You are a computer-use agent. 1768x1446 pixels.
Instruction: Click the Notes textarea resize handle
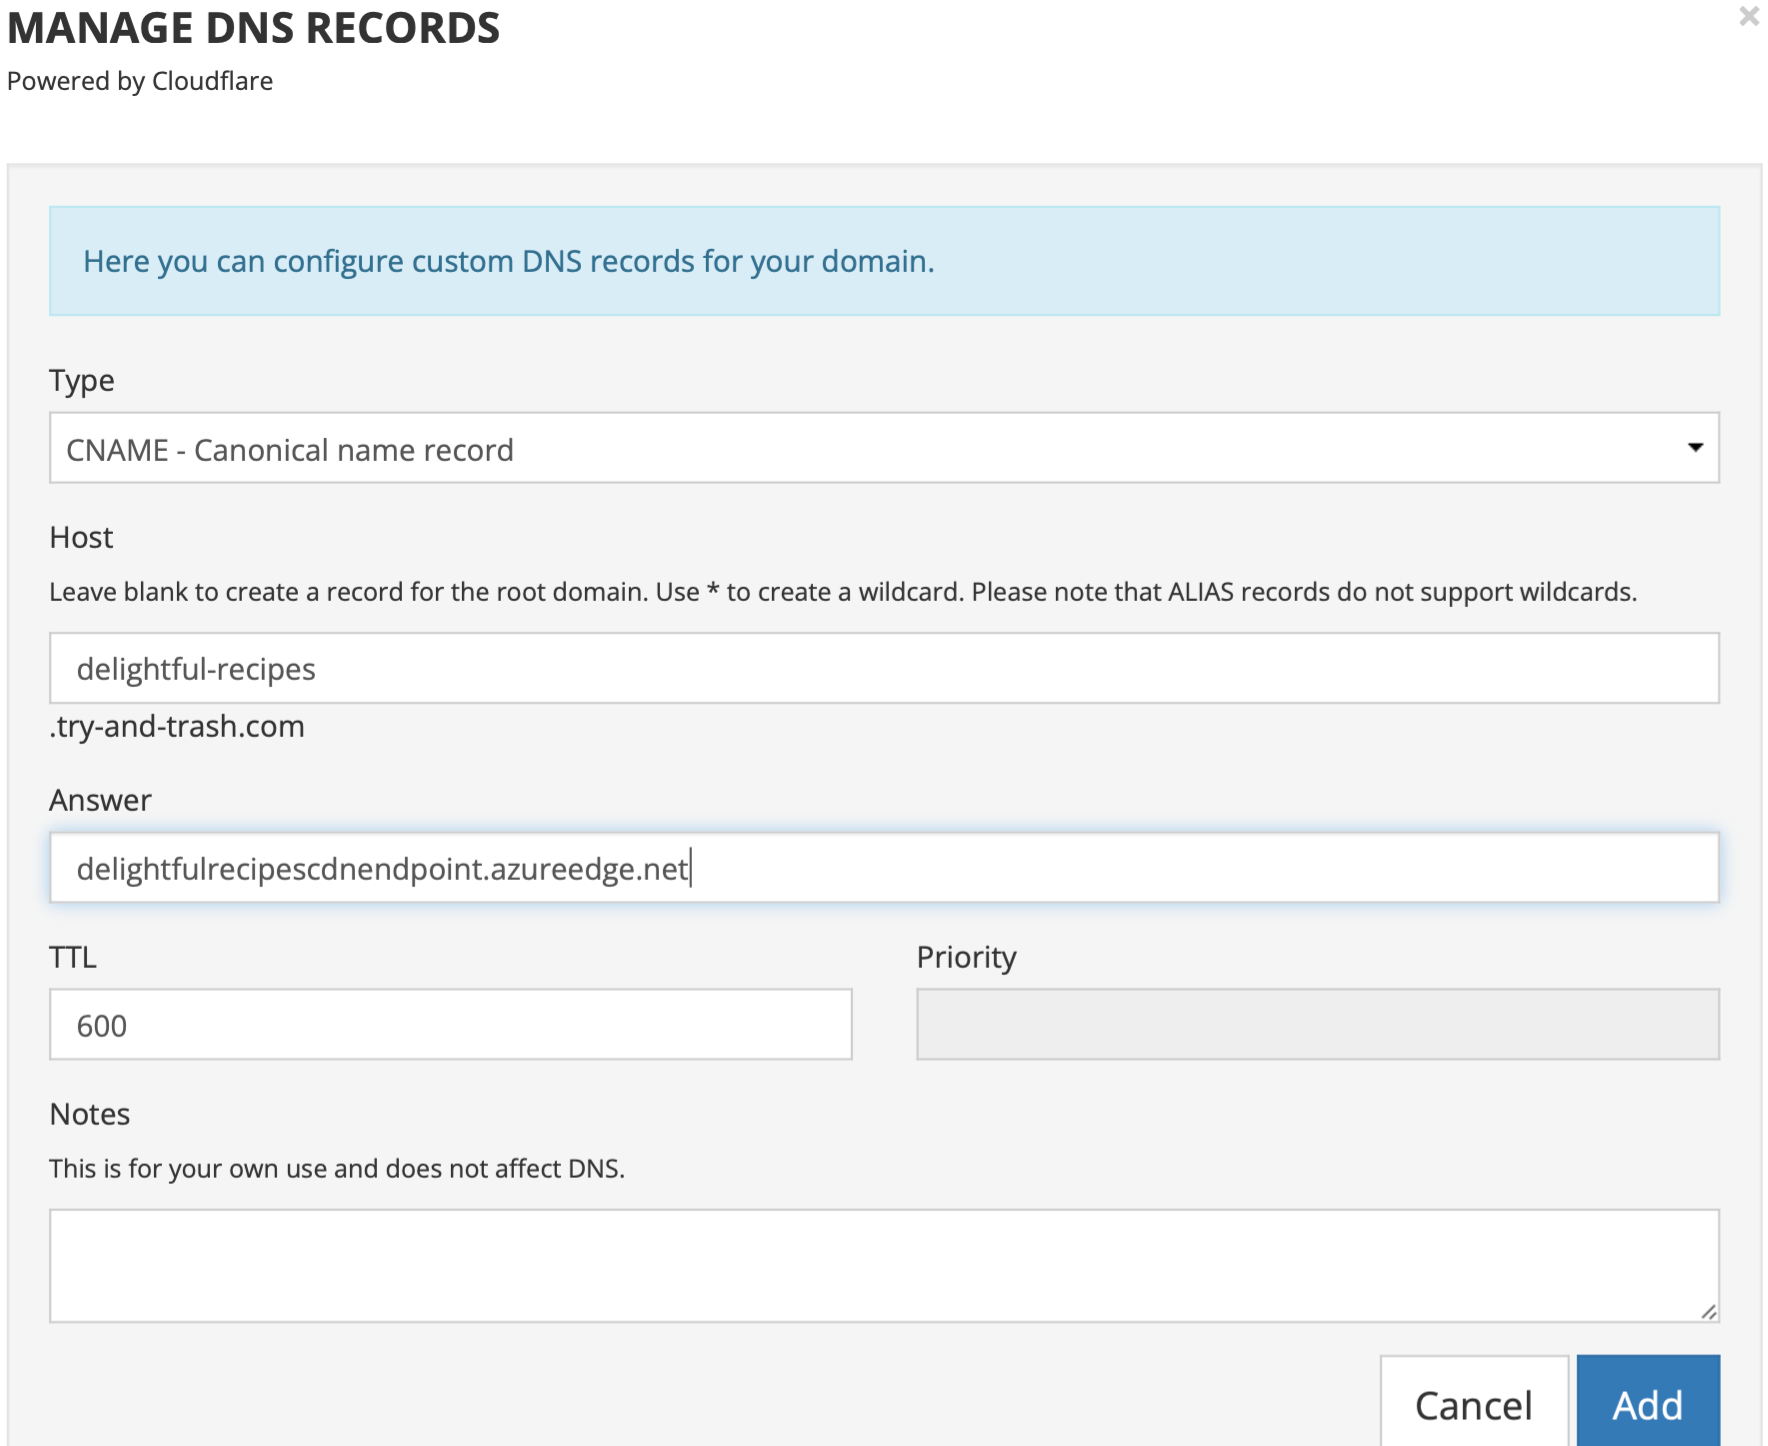click(x=1709, y=1312)
